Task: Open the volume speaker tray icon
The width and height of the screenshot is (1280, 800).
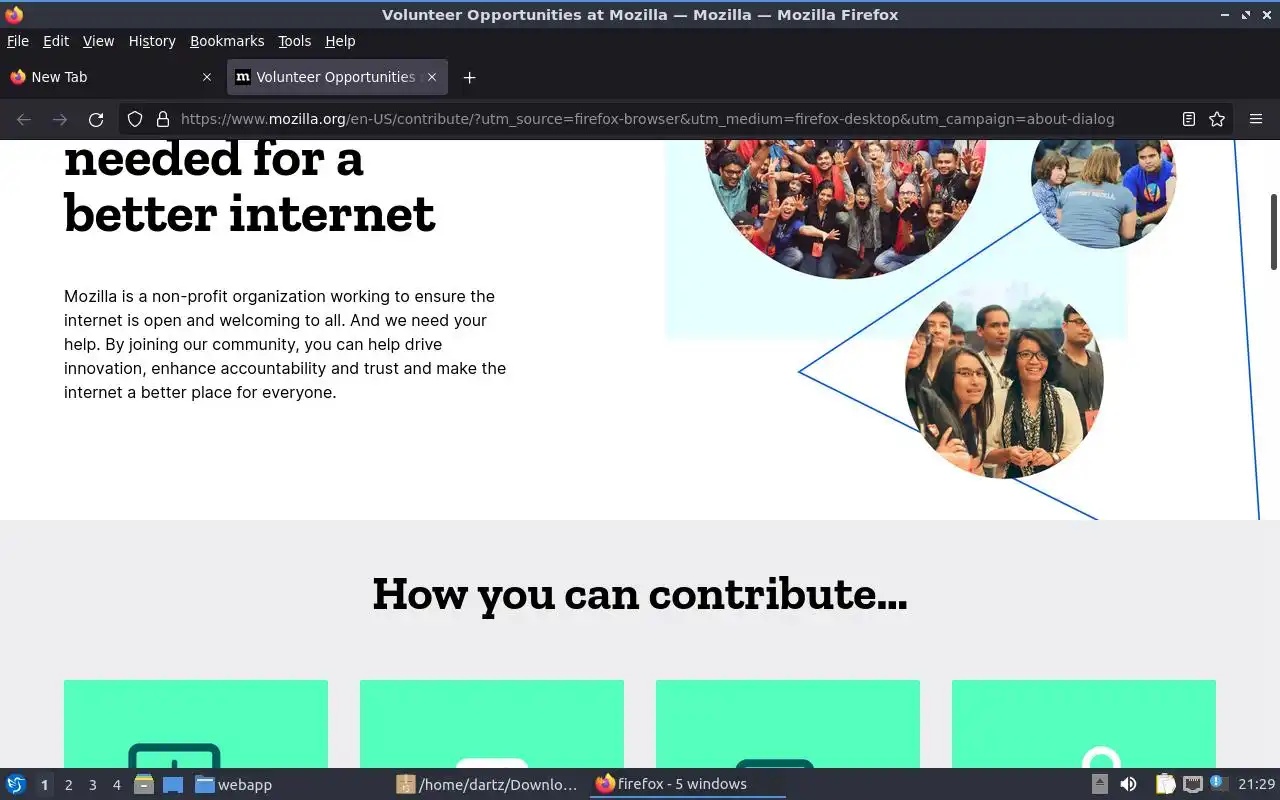Action: click(x=1128, y=785)
